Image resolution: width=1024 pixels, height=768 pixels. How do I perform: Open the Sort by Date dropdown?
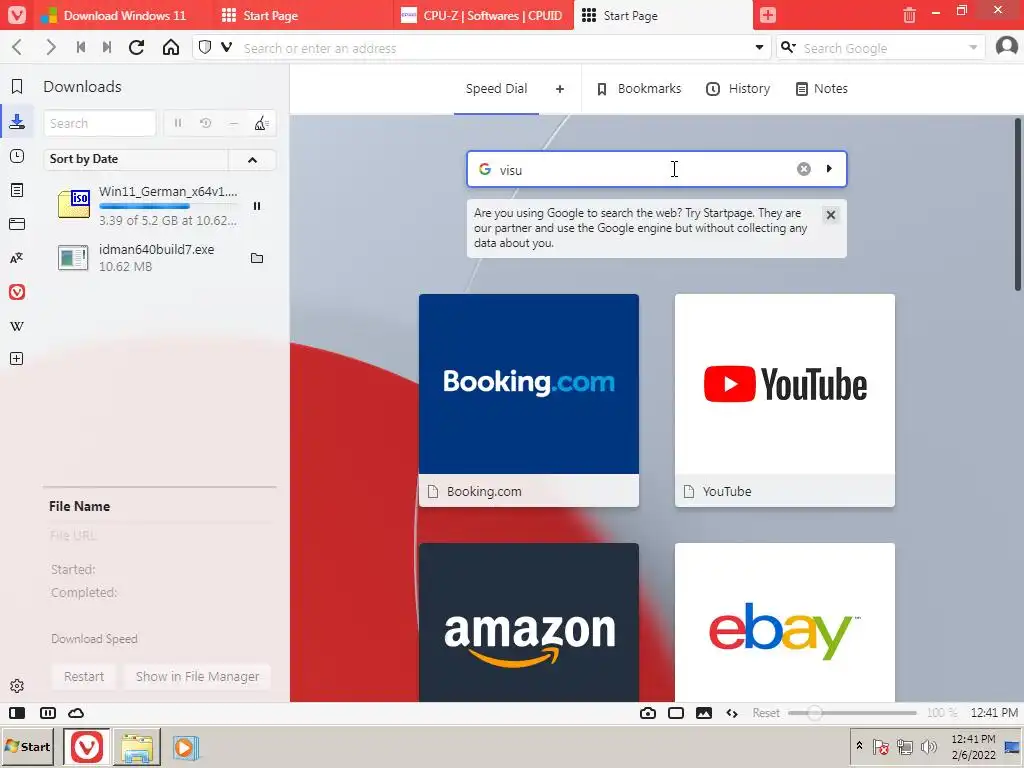click(x=136, y=159)
